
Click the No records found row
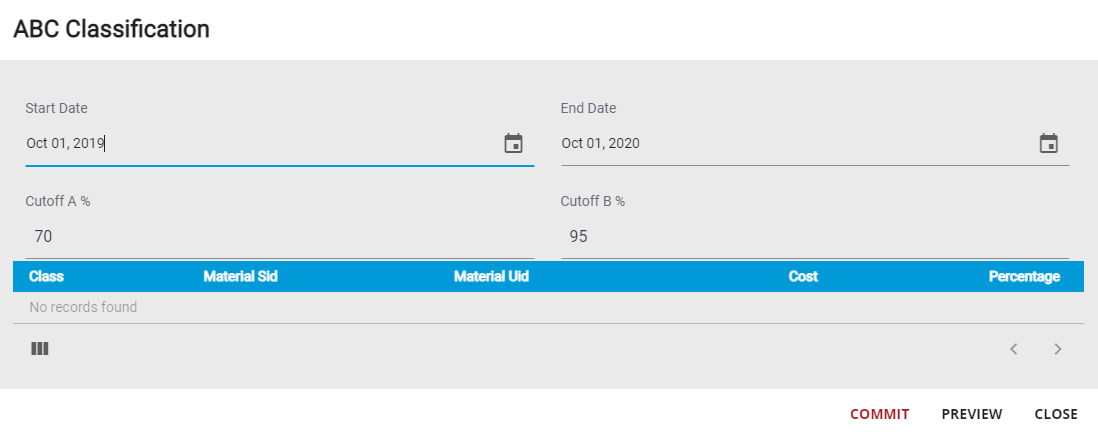click(x=84, y=307)
